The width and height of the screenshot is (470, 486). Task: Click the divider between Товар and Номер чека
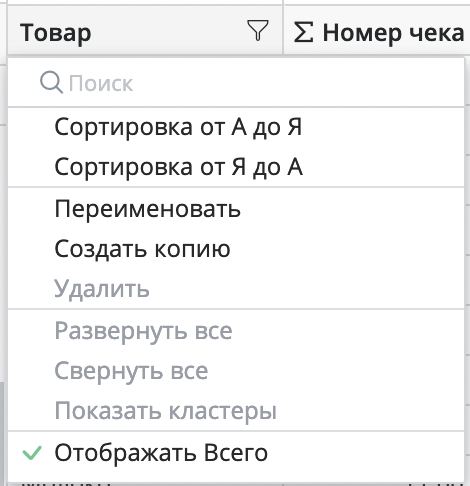click(x=283, y=30)
